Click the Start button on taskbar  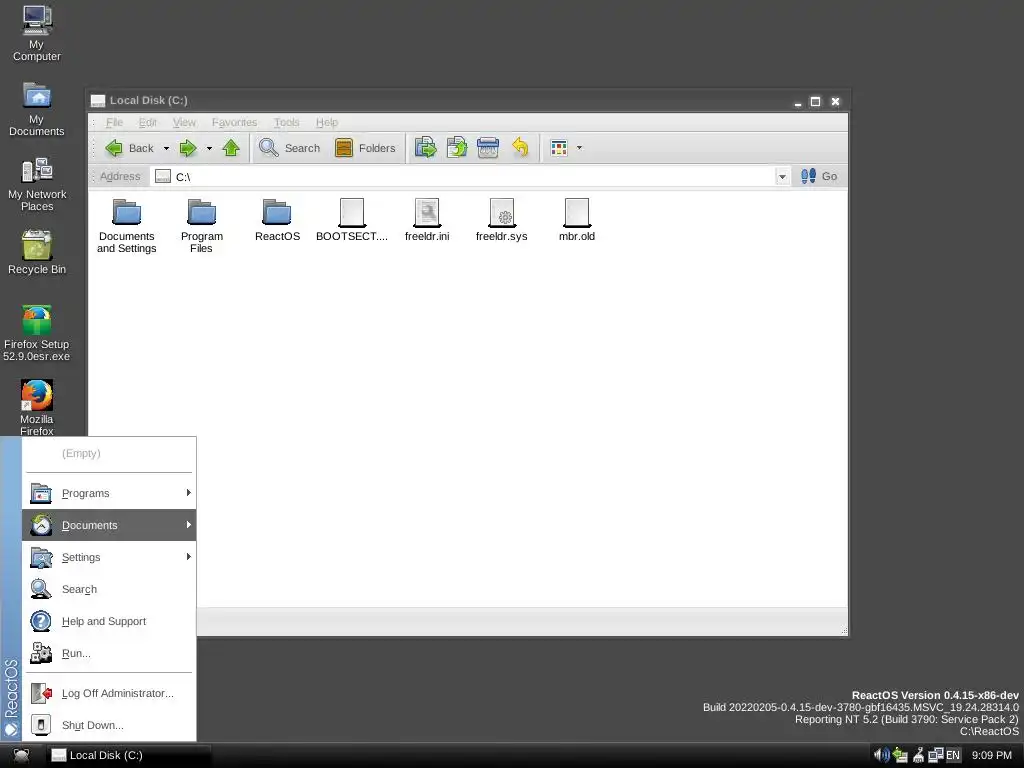(21, 756)
